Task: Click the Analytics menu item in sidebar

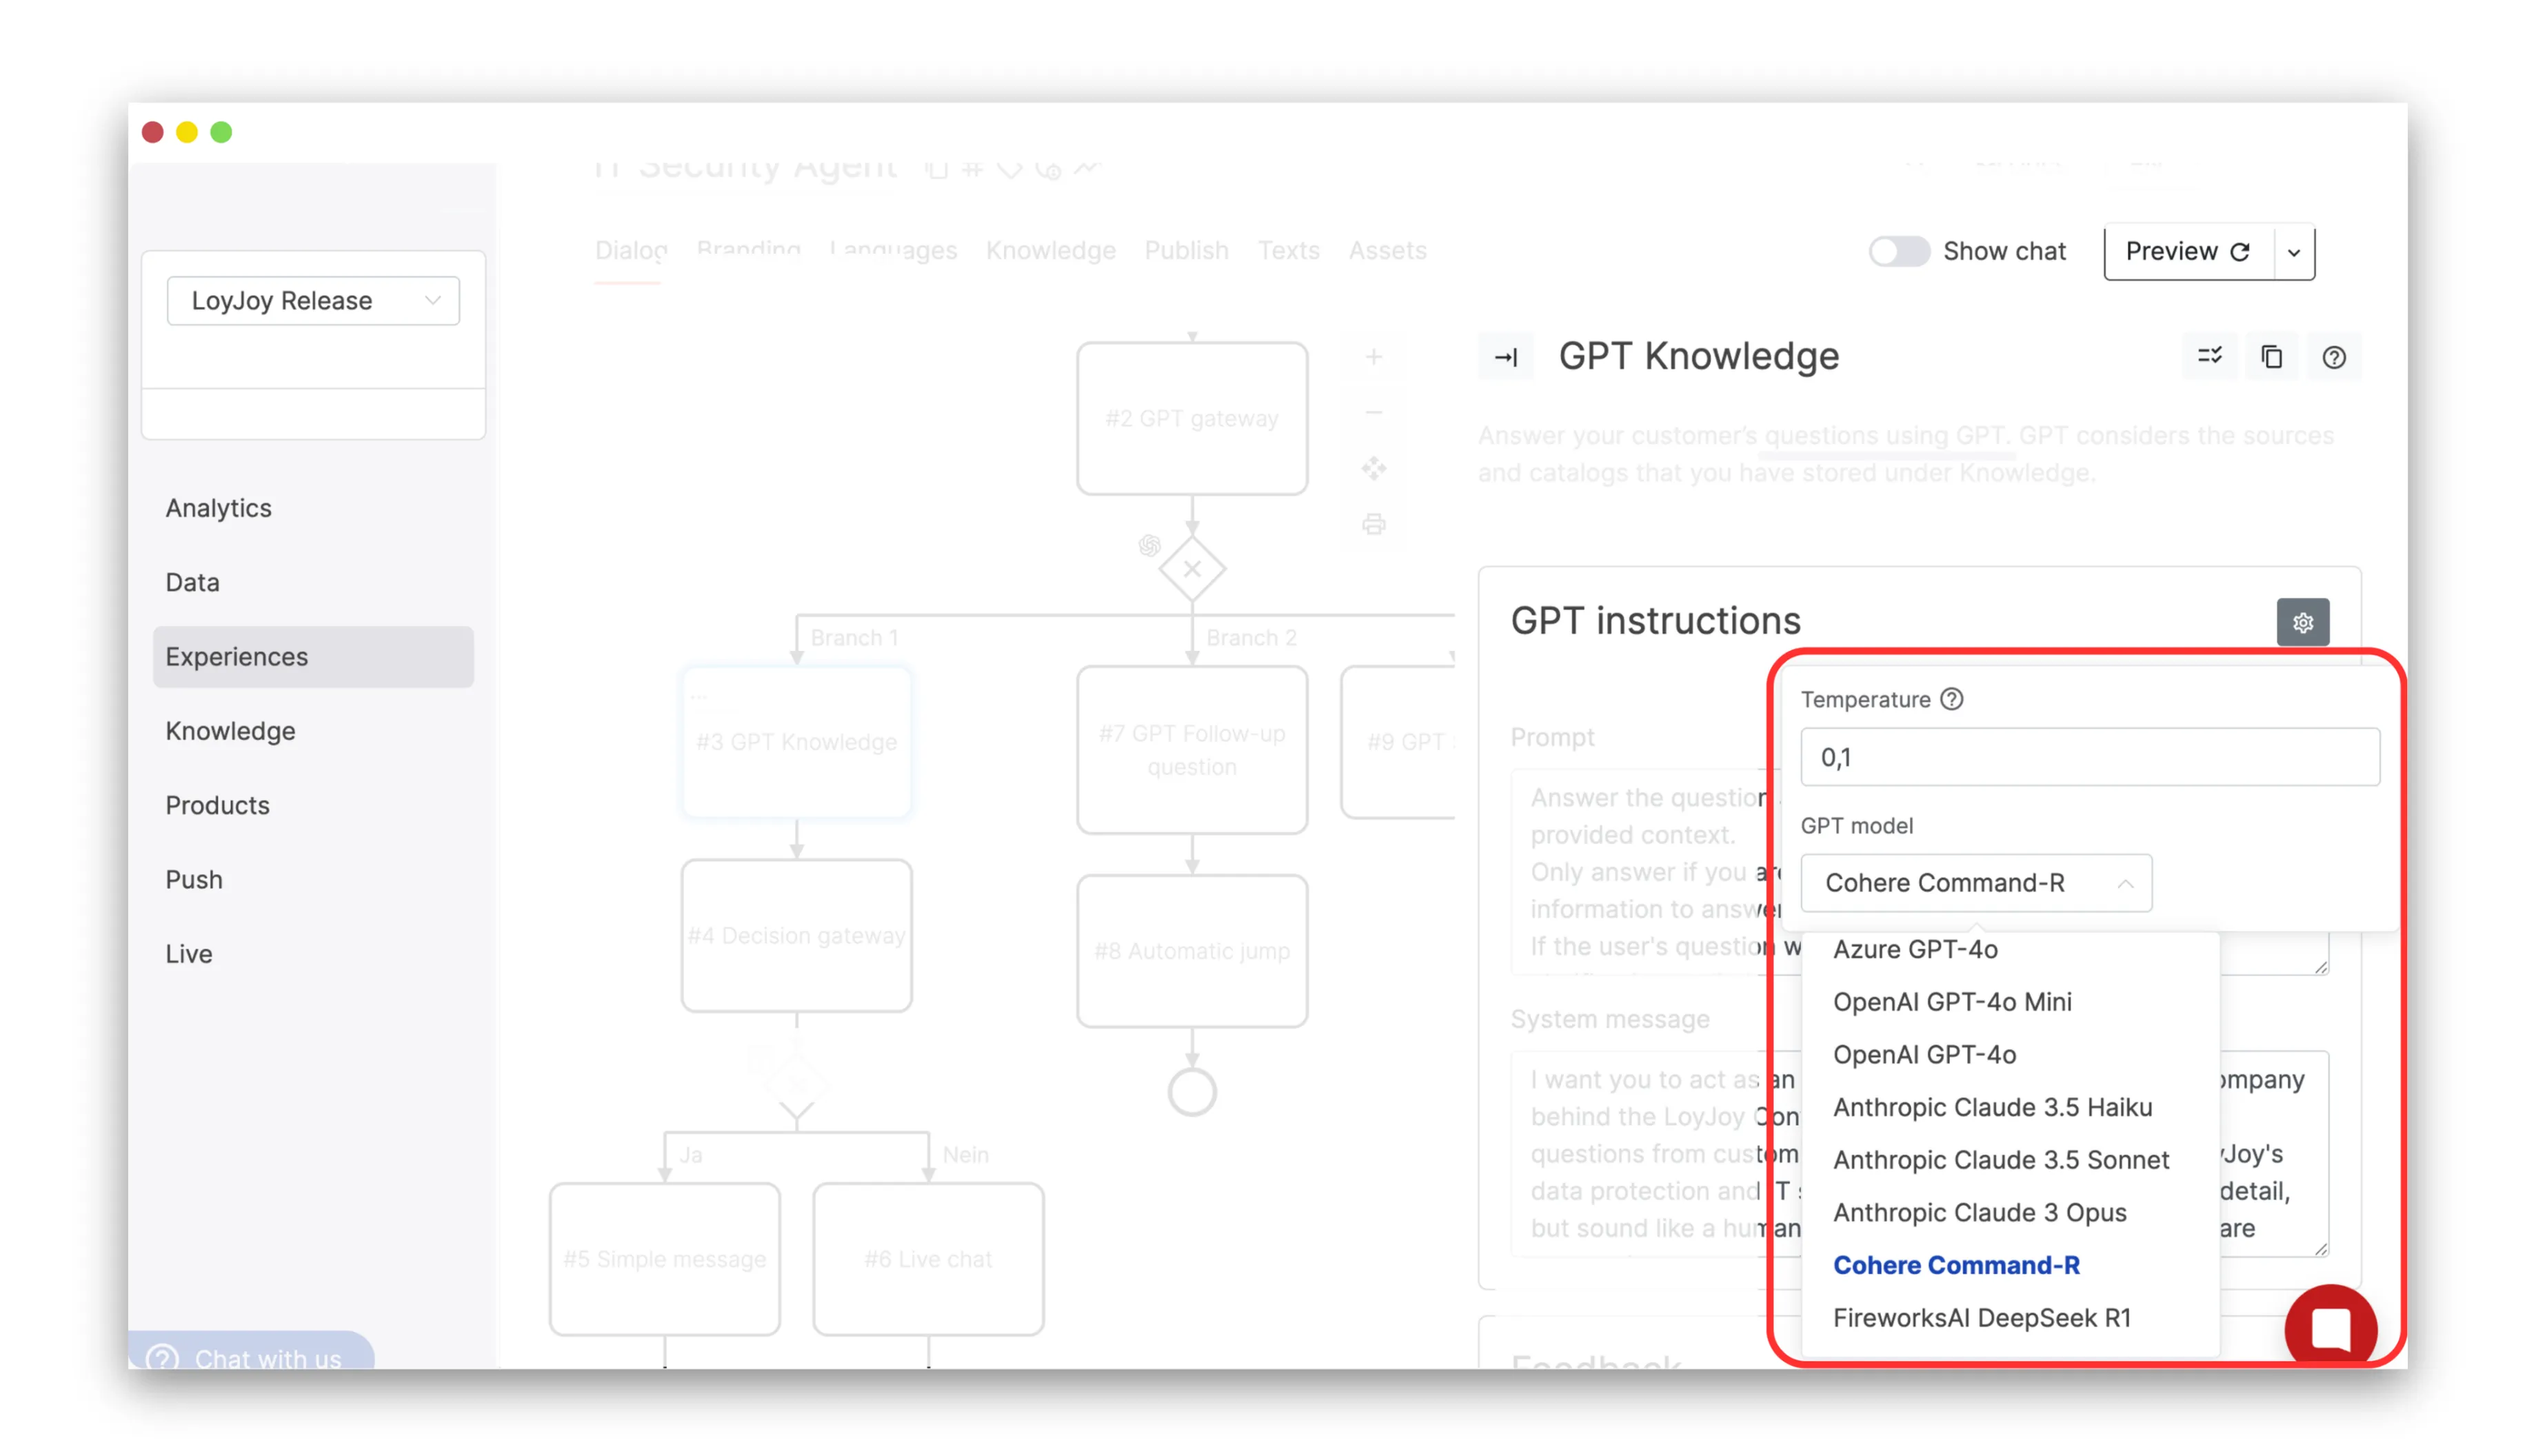Action: (x=218, y=507)
